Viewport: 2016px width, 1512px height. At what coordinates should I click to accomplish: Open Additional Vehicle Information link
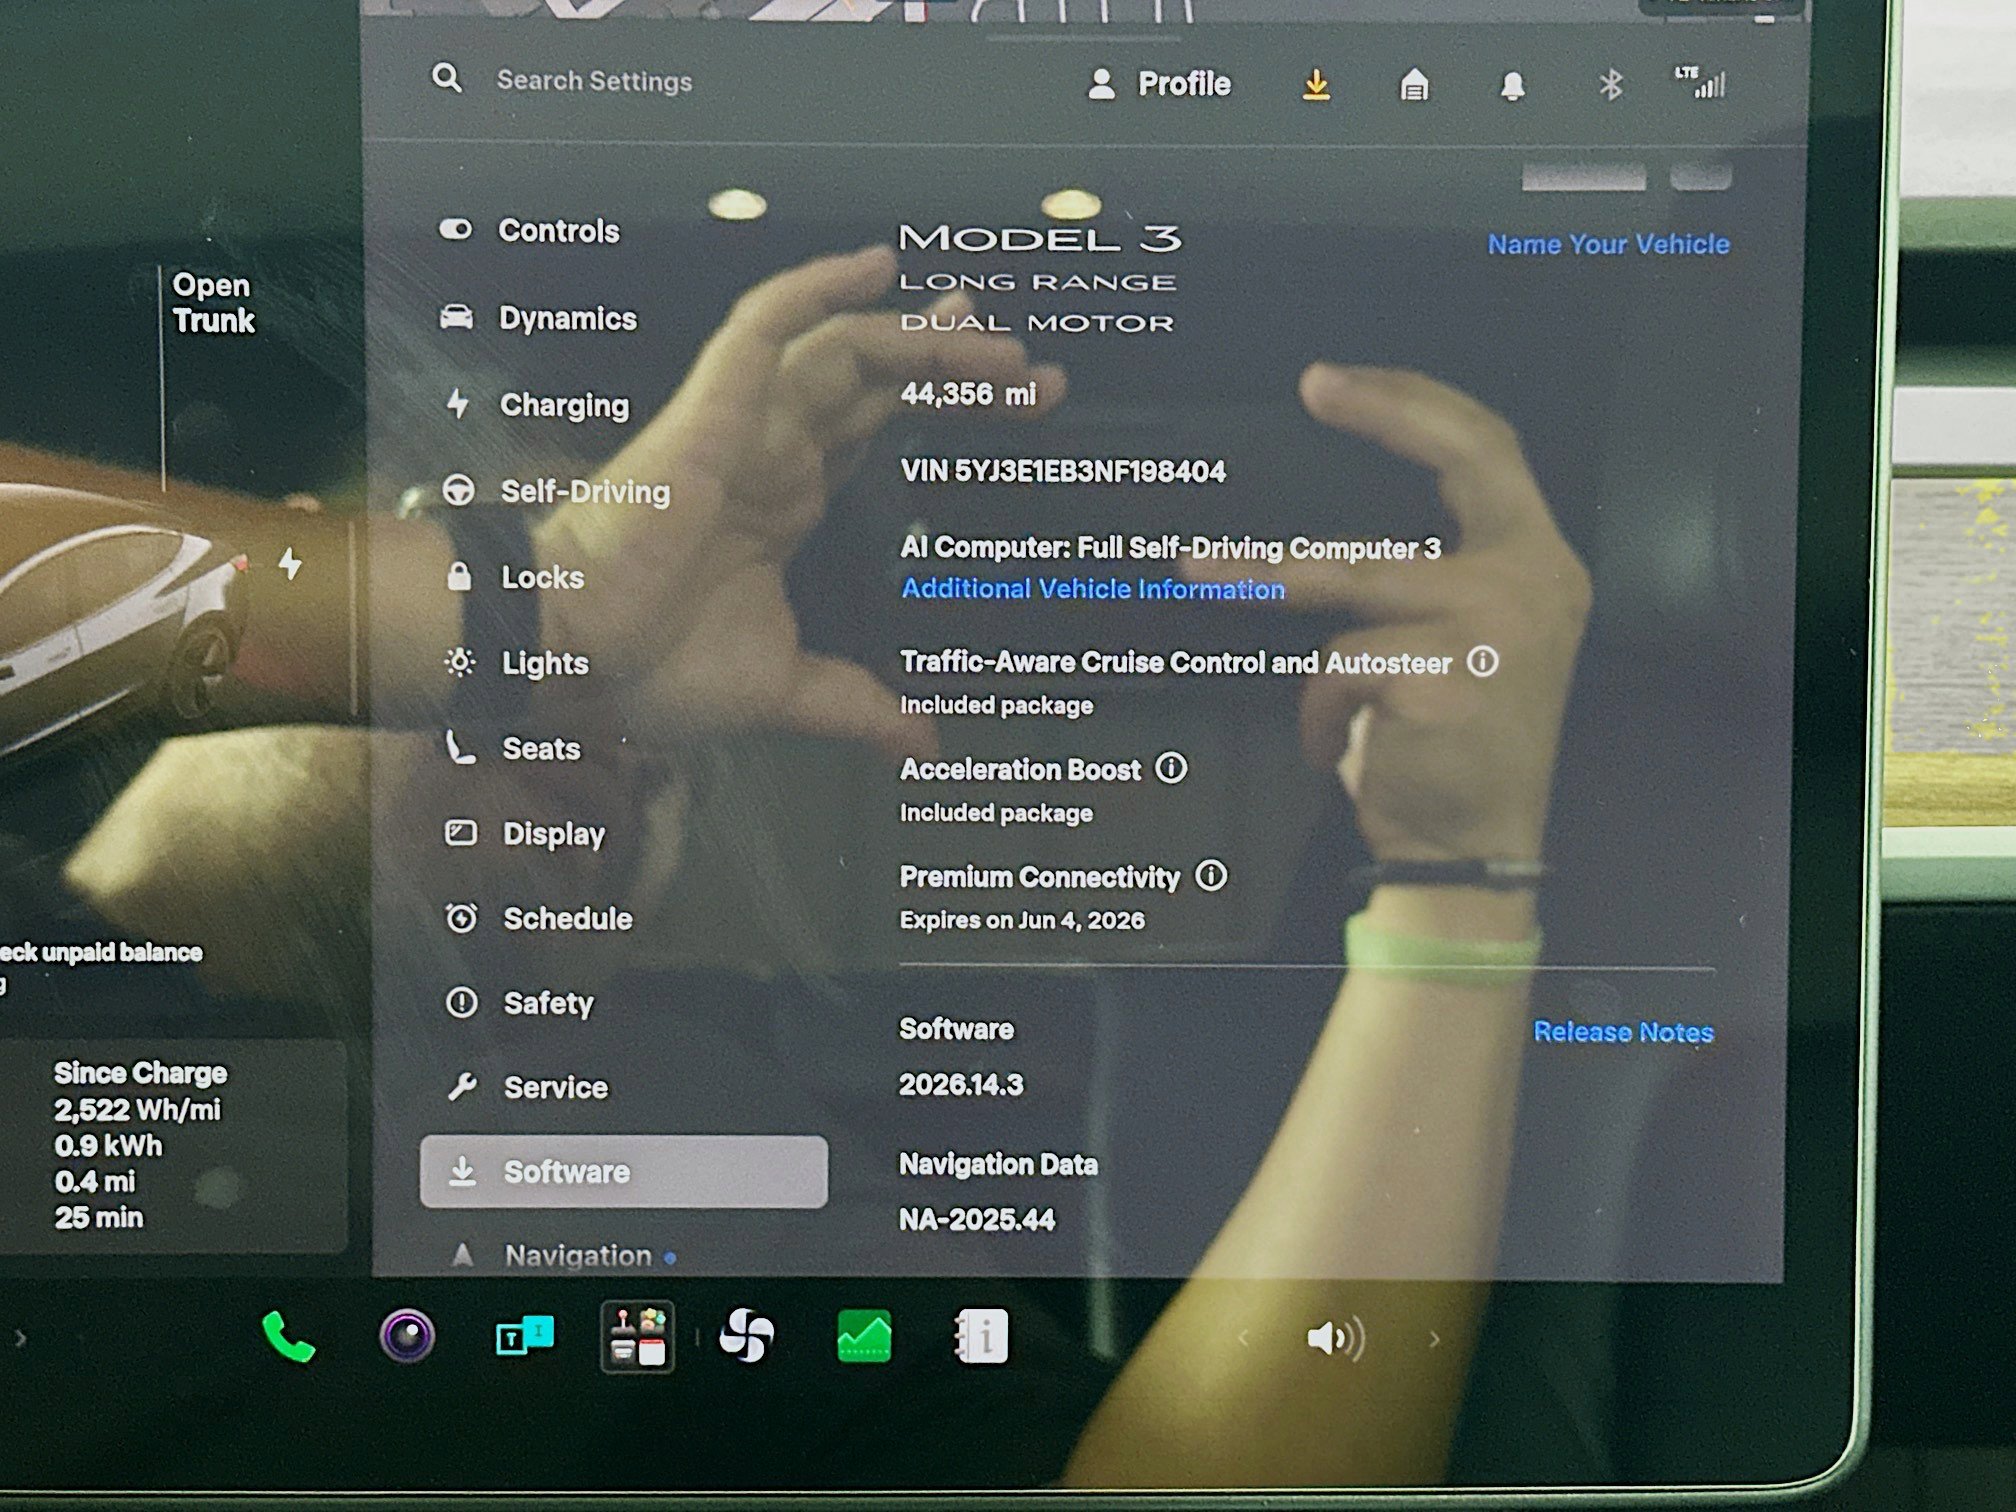(x=1093, y=588)
